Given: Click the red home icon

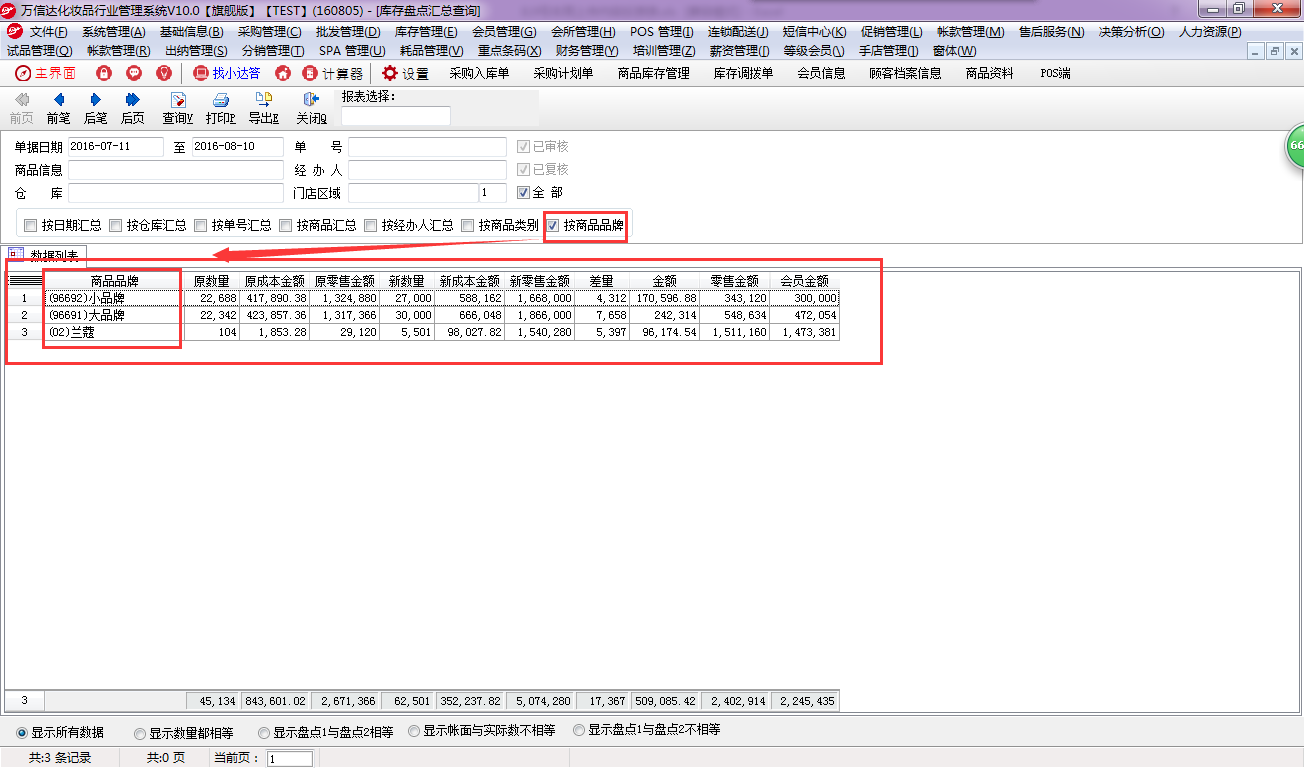Looking at the screenshot, I should pos(283,73).
